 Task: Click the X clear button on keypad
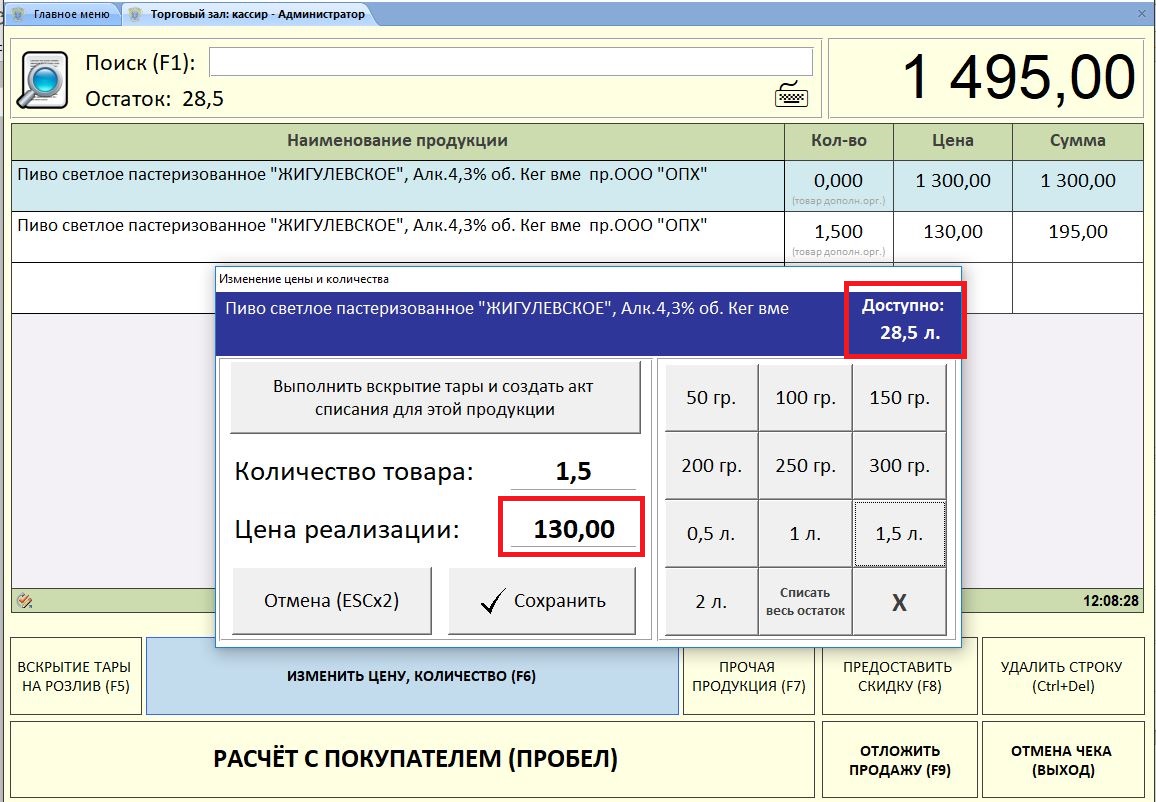(x=898, y=603)
